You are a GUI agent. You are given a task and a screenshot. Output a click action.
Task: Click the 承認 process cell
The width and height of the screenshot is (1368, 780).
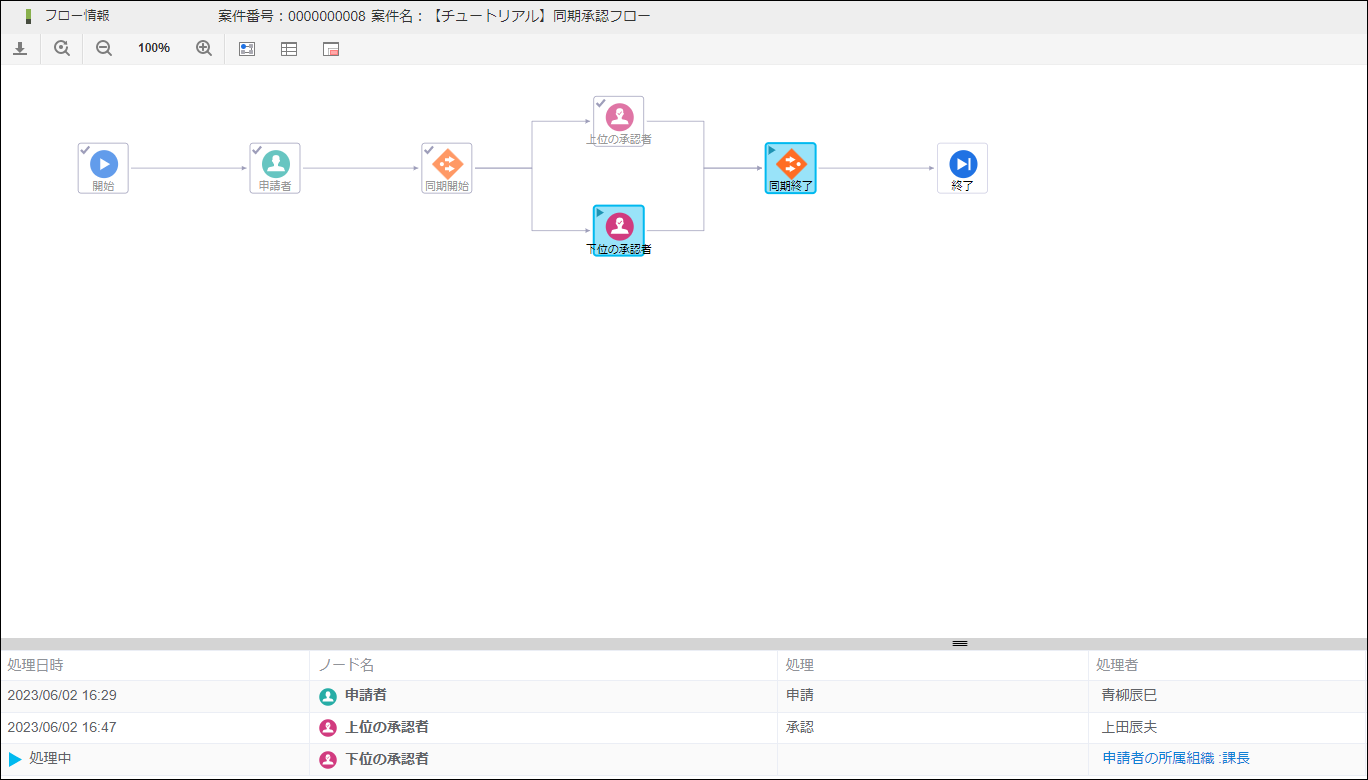932,727
